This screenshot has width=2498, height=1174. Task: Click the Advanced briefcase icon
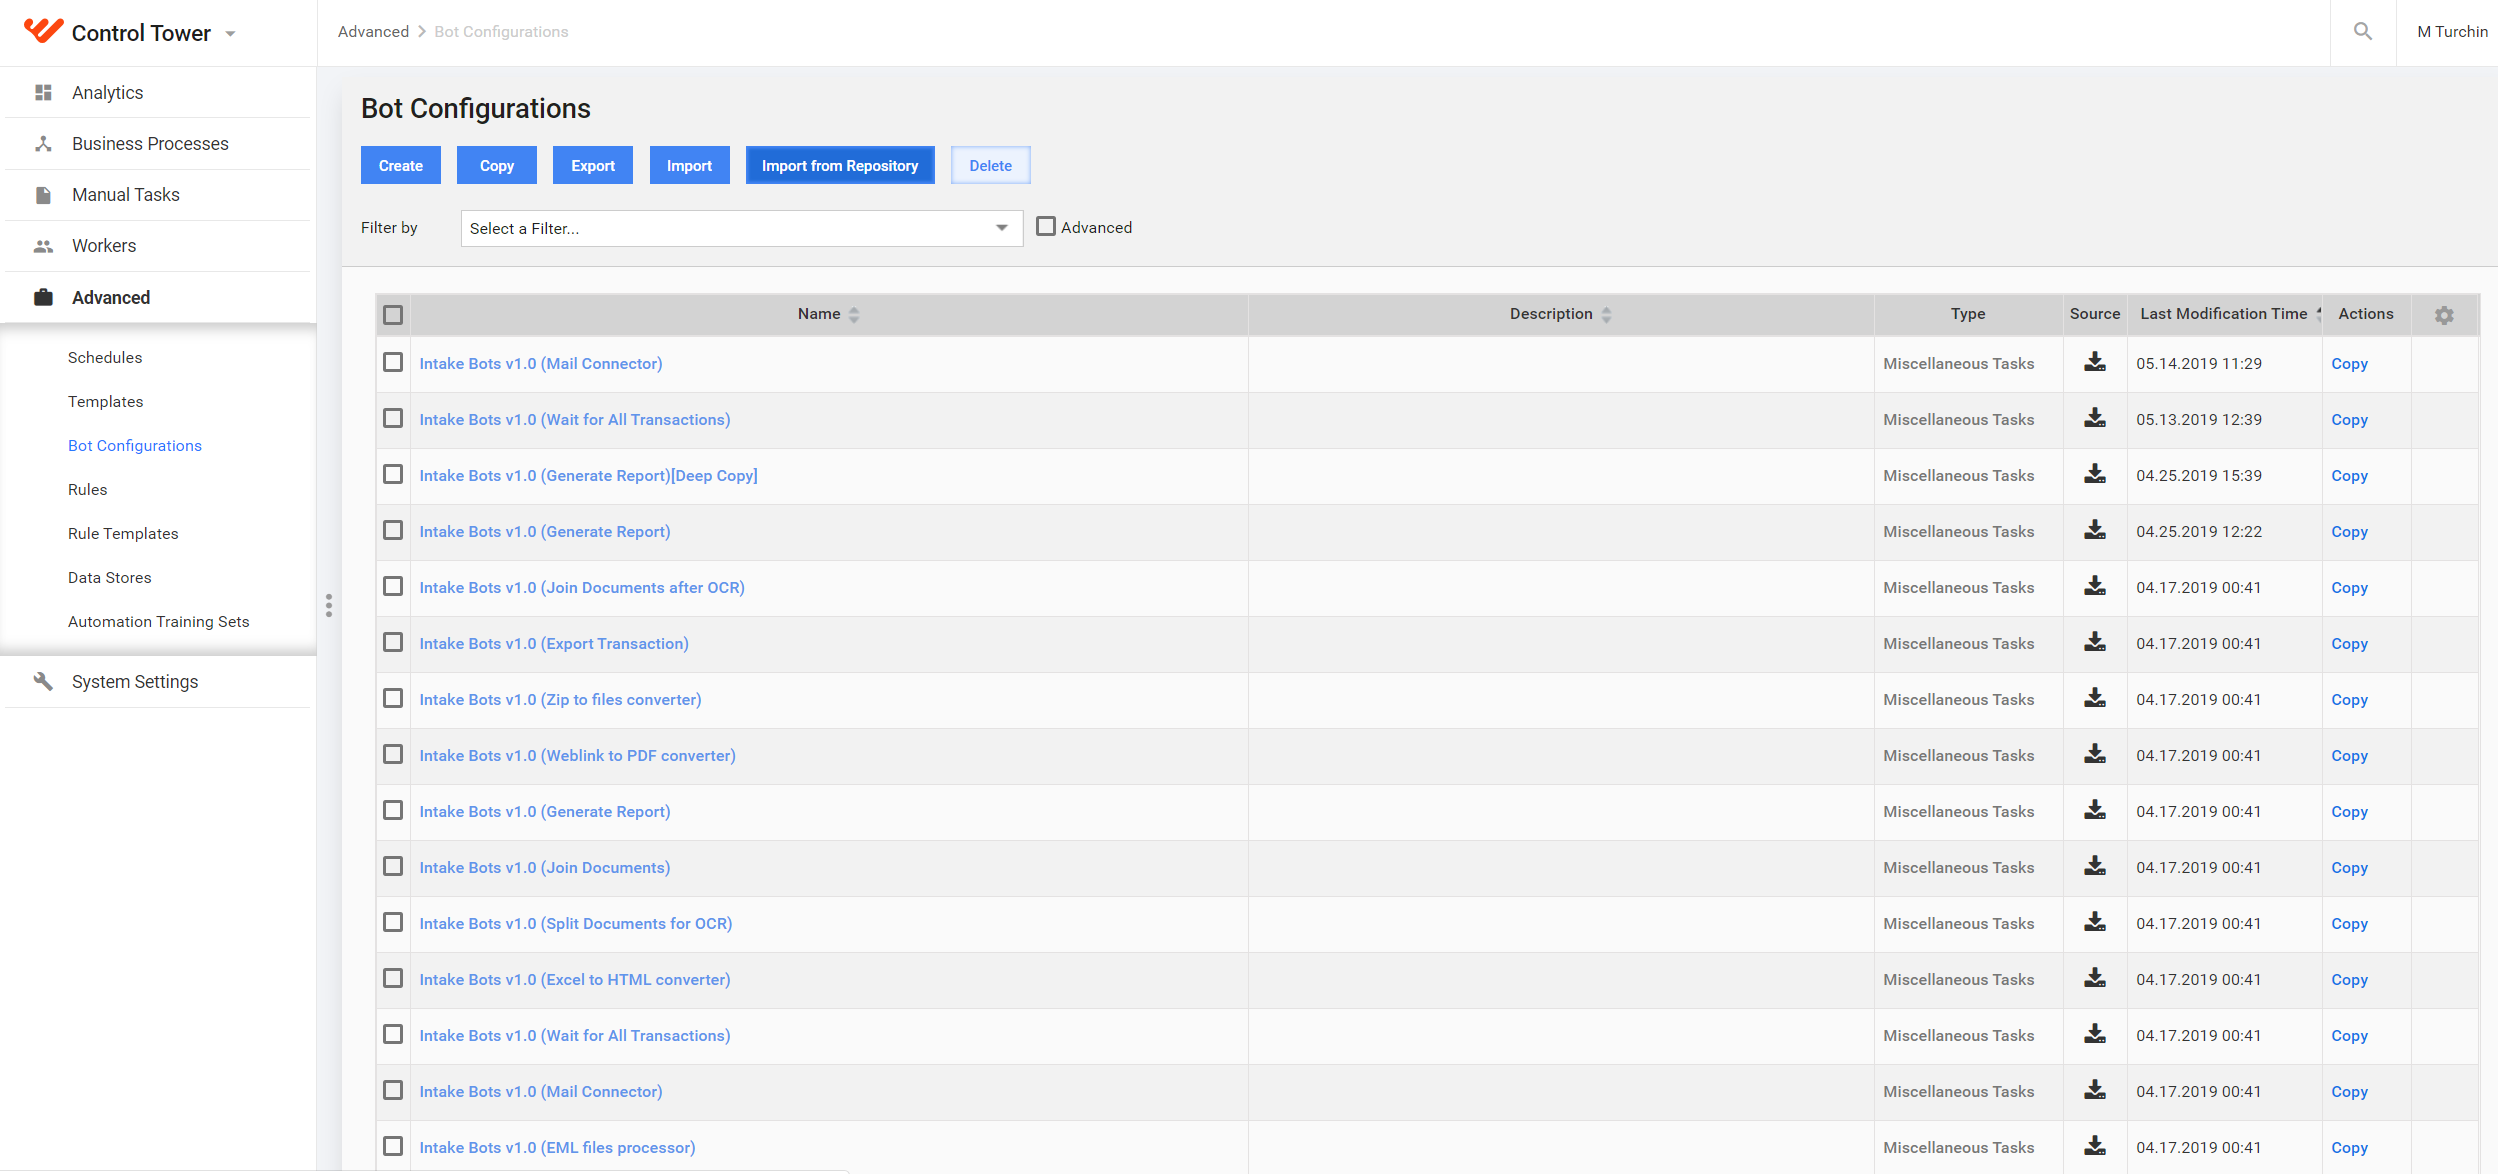point(43,297)
